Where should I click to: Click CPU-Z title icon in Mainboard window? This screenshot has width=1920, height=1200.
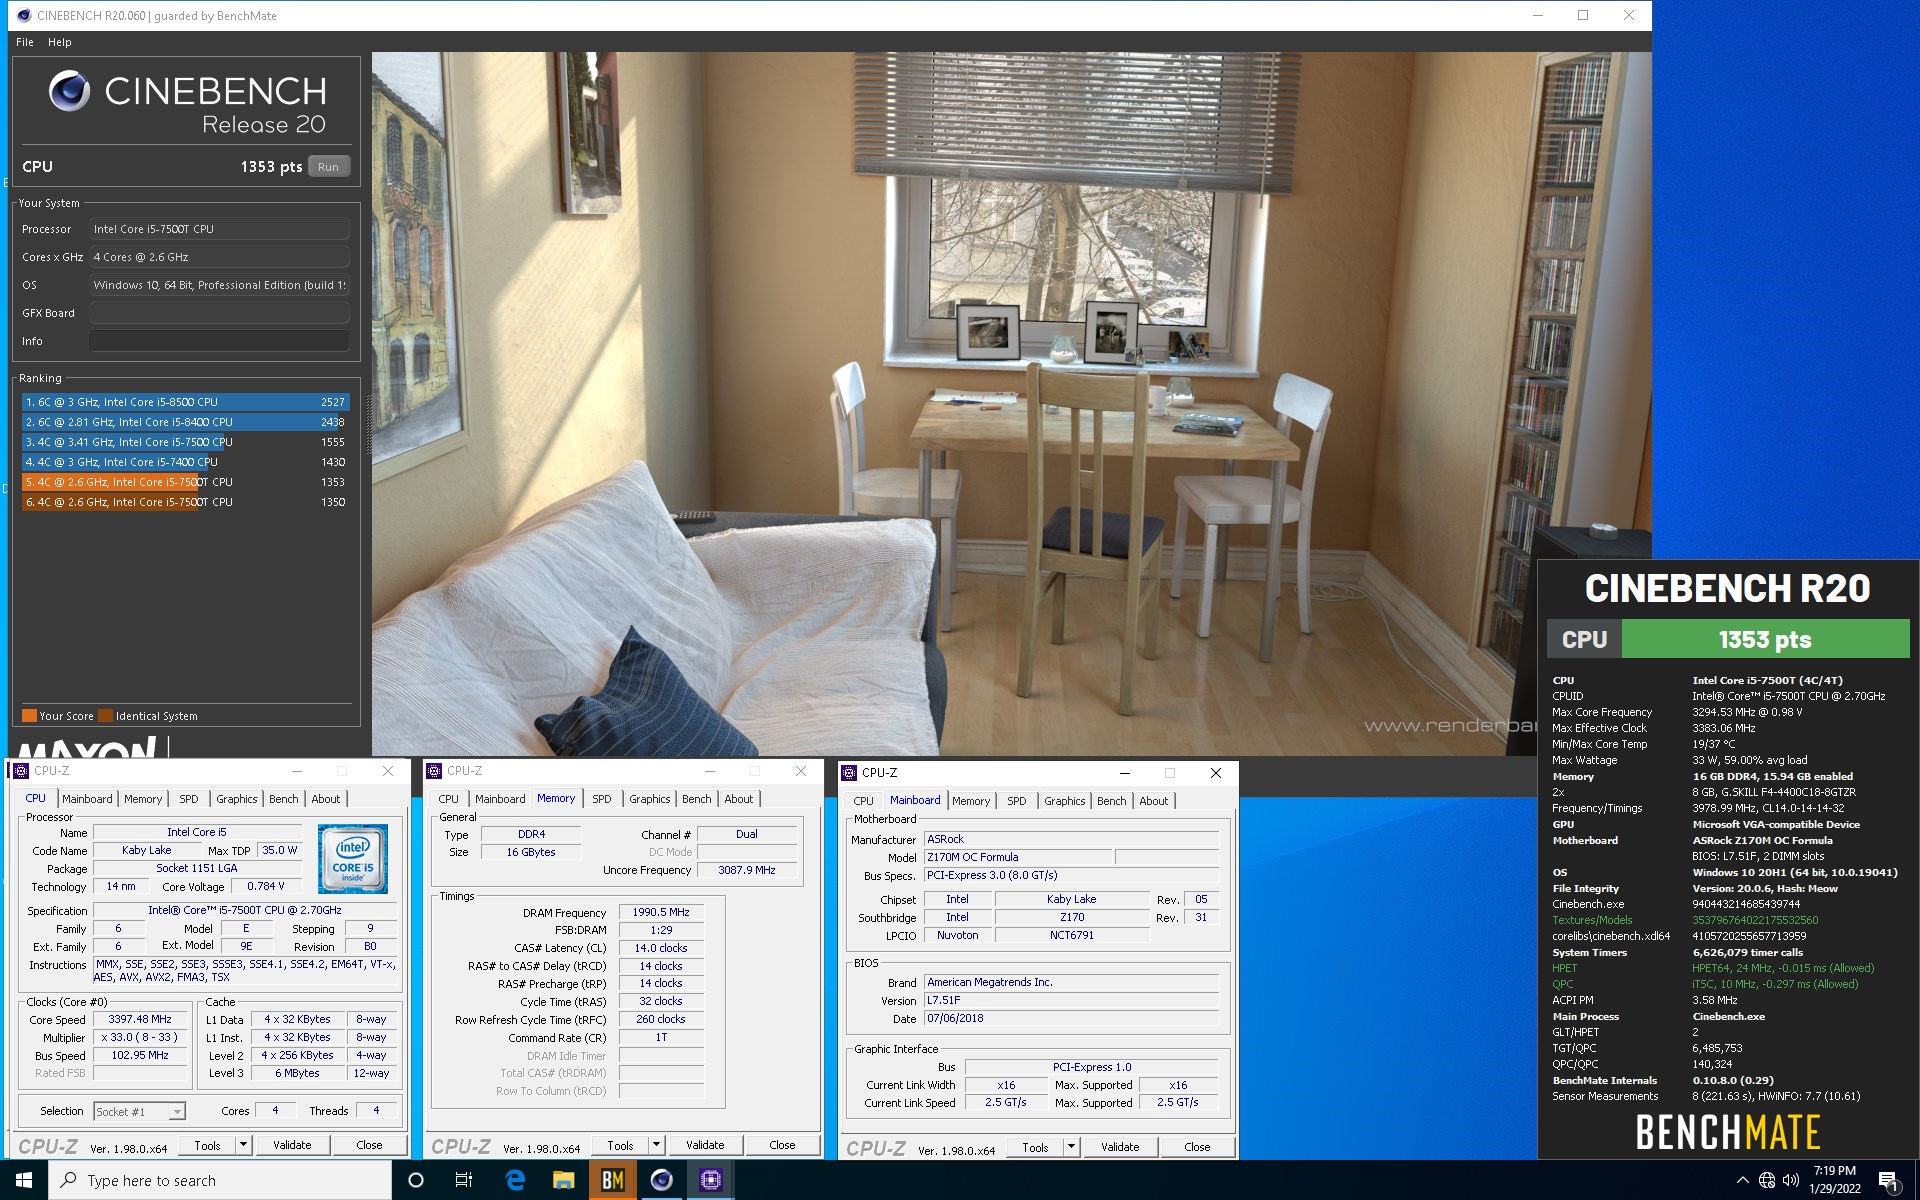click(849, 773)
